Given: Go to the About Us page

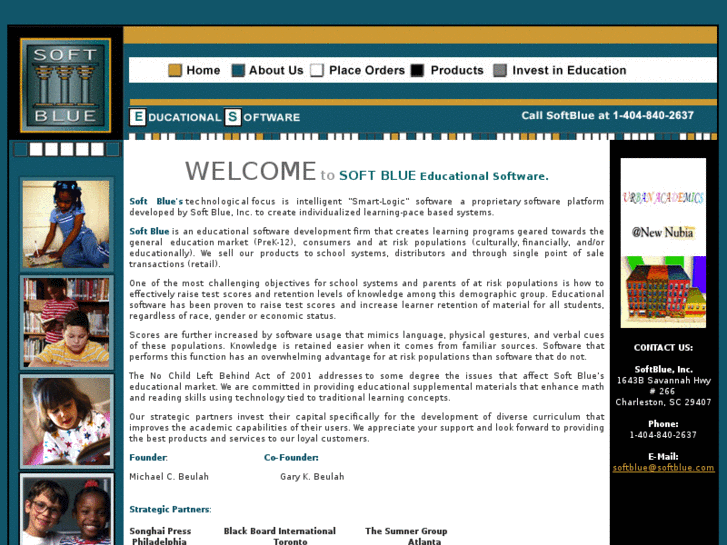Looking at the screenshot, I should click(276, 71).
